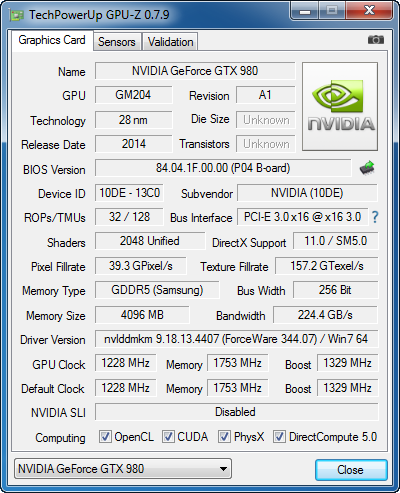Toggle the PhysX checkbox
Image resolution: width=400 pixels, height=493 pixels.
pos(224,436)
